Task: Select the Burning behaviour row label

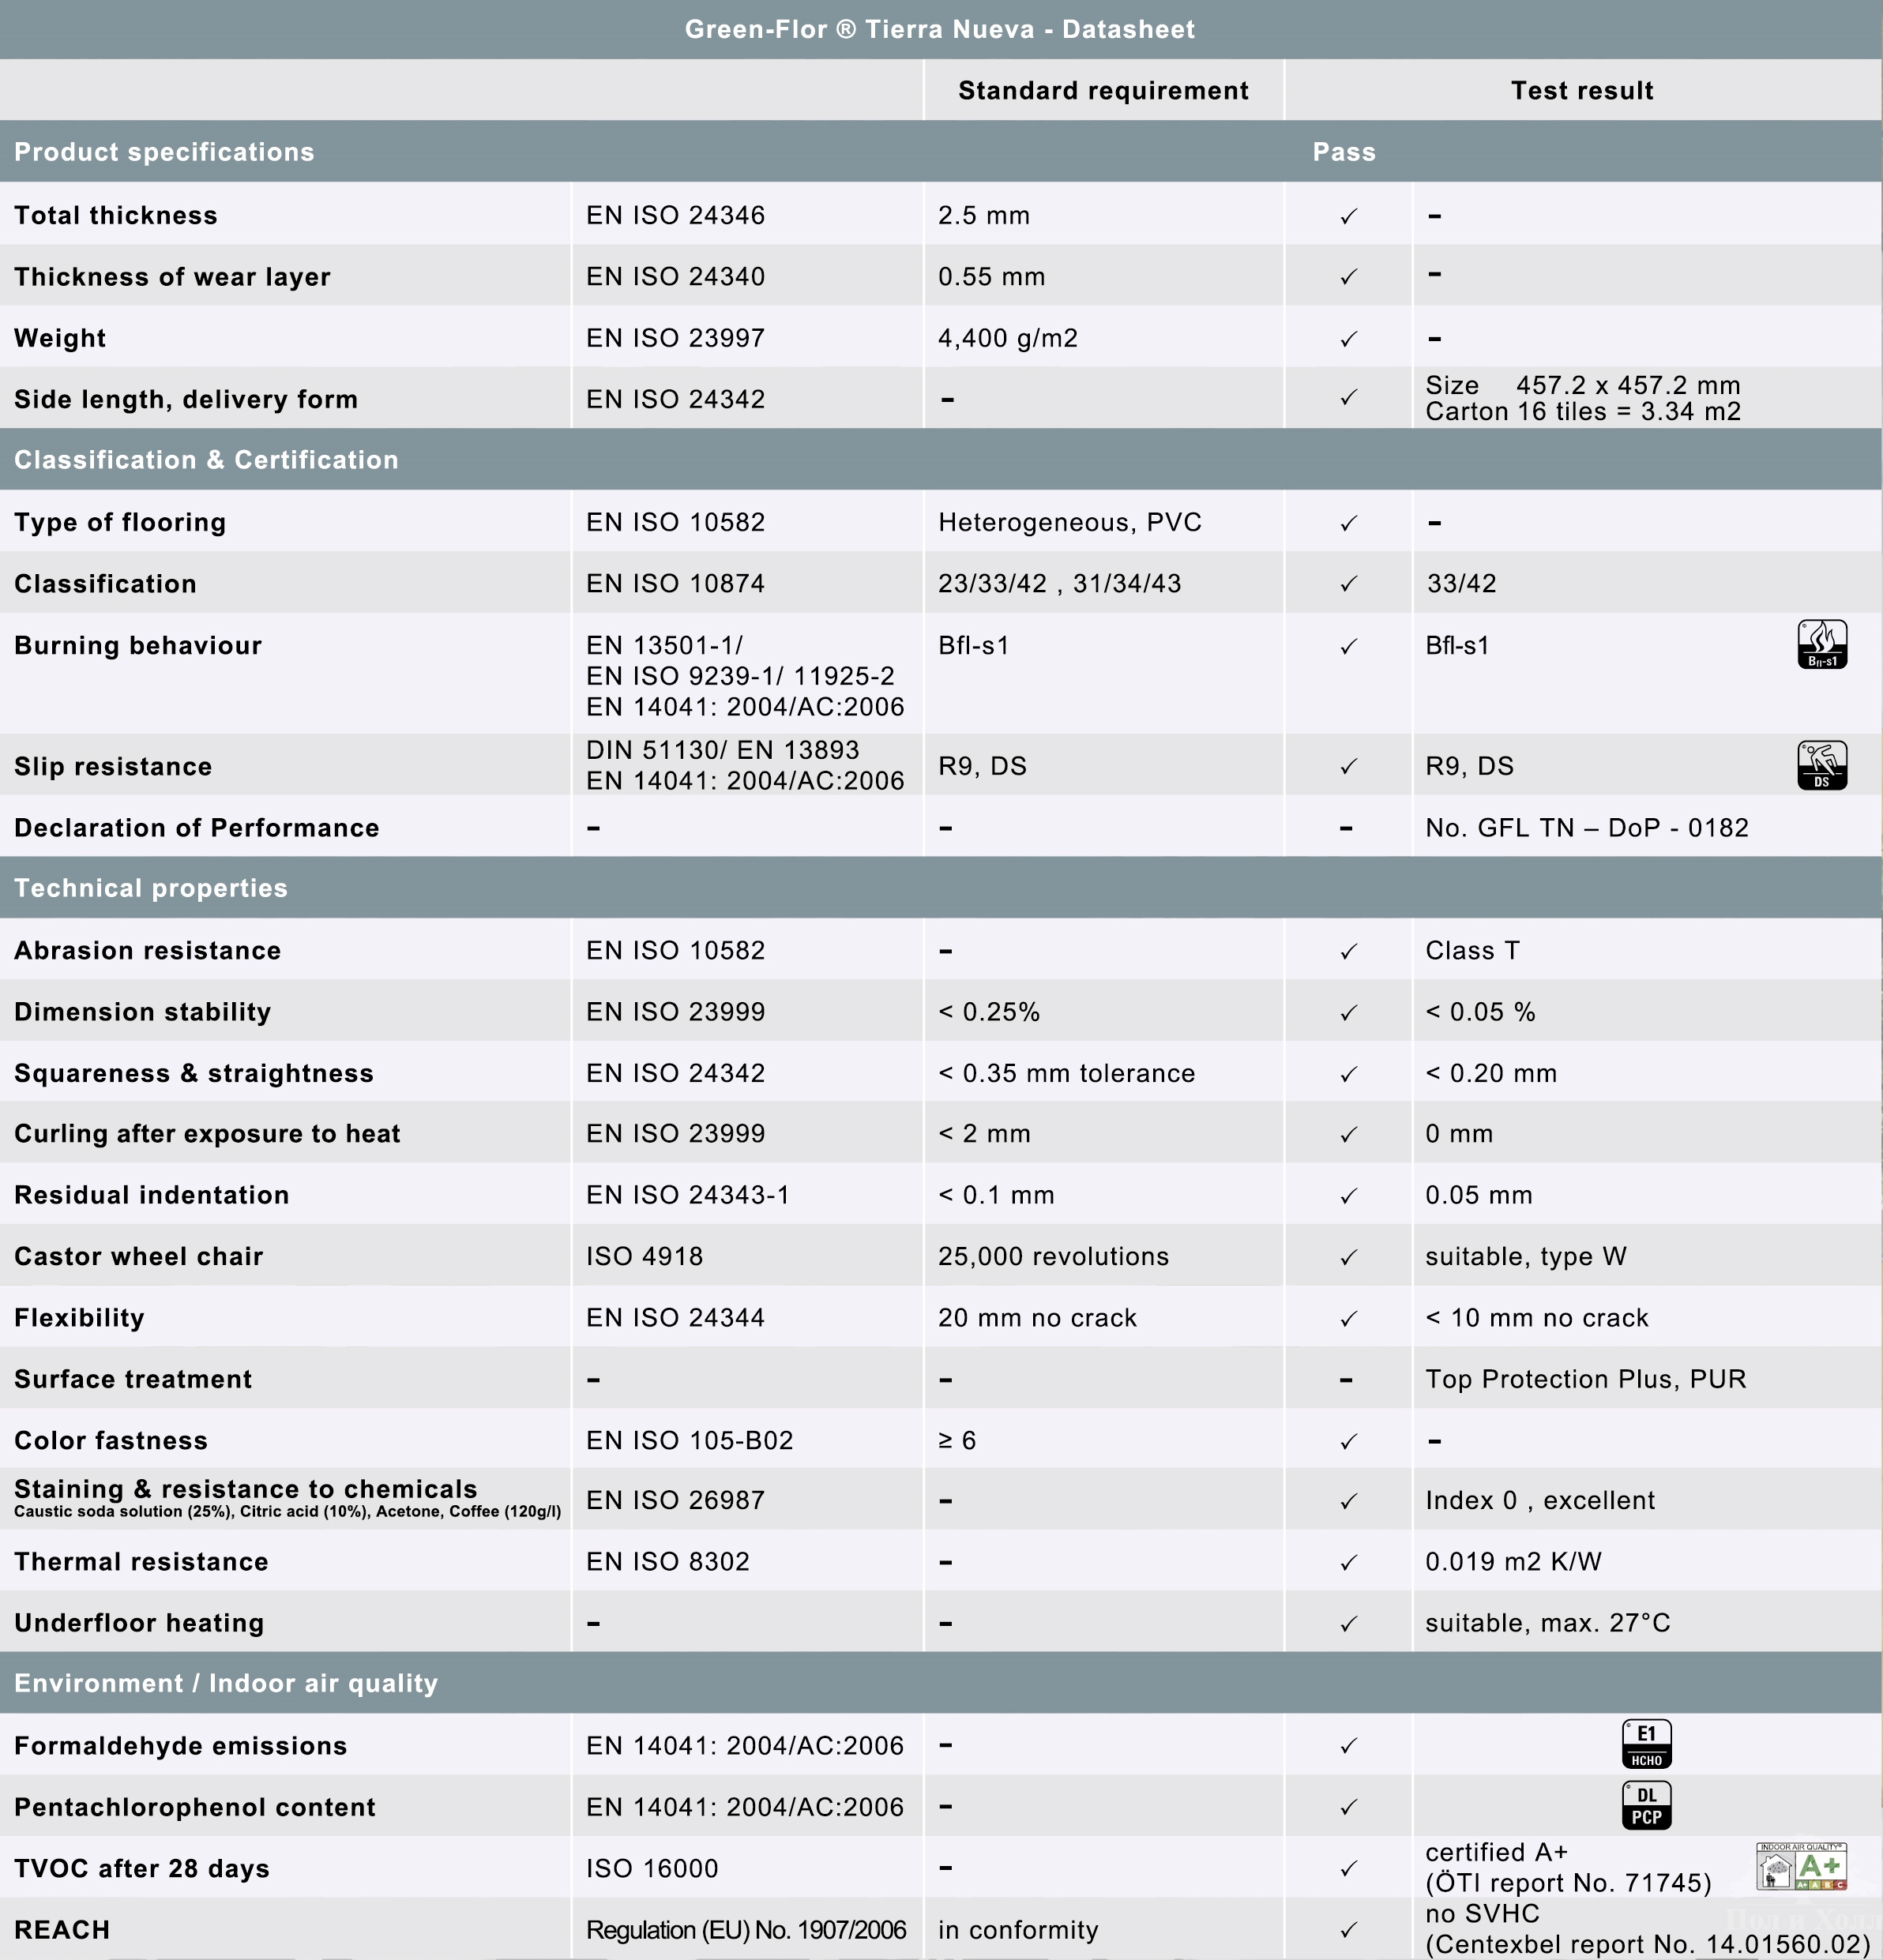Action: pyautogui.click(x=138, y=645)
